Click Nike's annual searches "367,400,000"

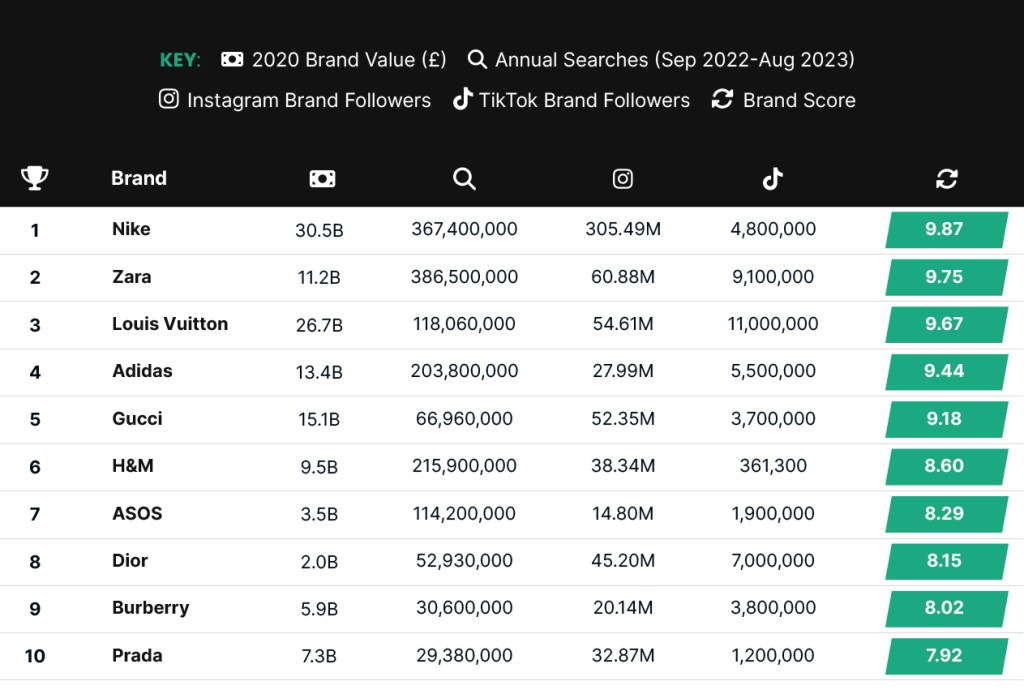point(464,229)
